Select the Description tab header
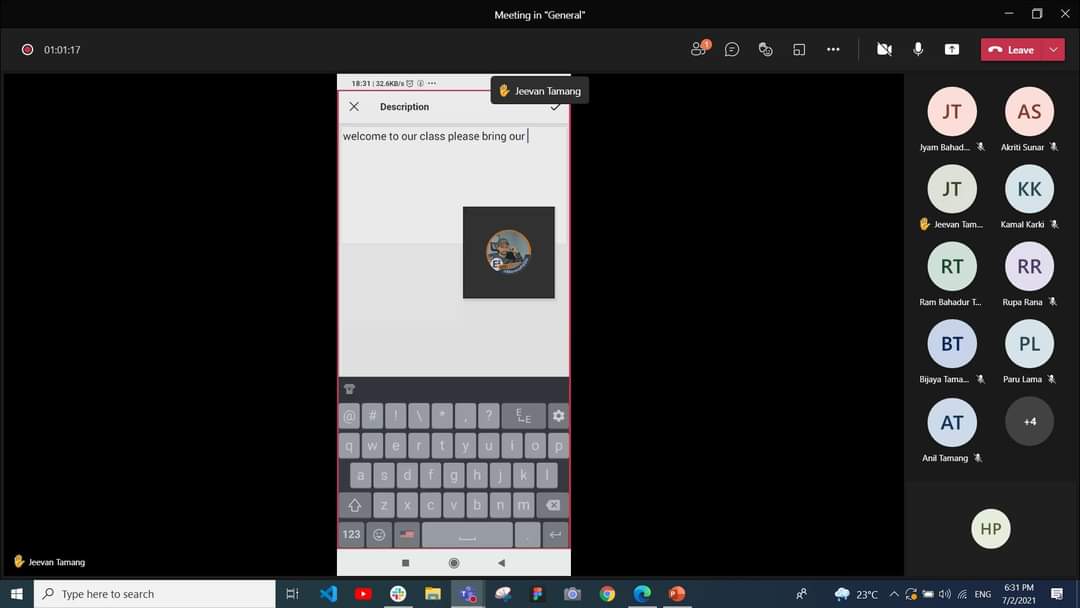1080x608 pixels. click(x=404, y=106)
